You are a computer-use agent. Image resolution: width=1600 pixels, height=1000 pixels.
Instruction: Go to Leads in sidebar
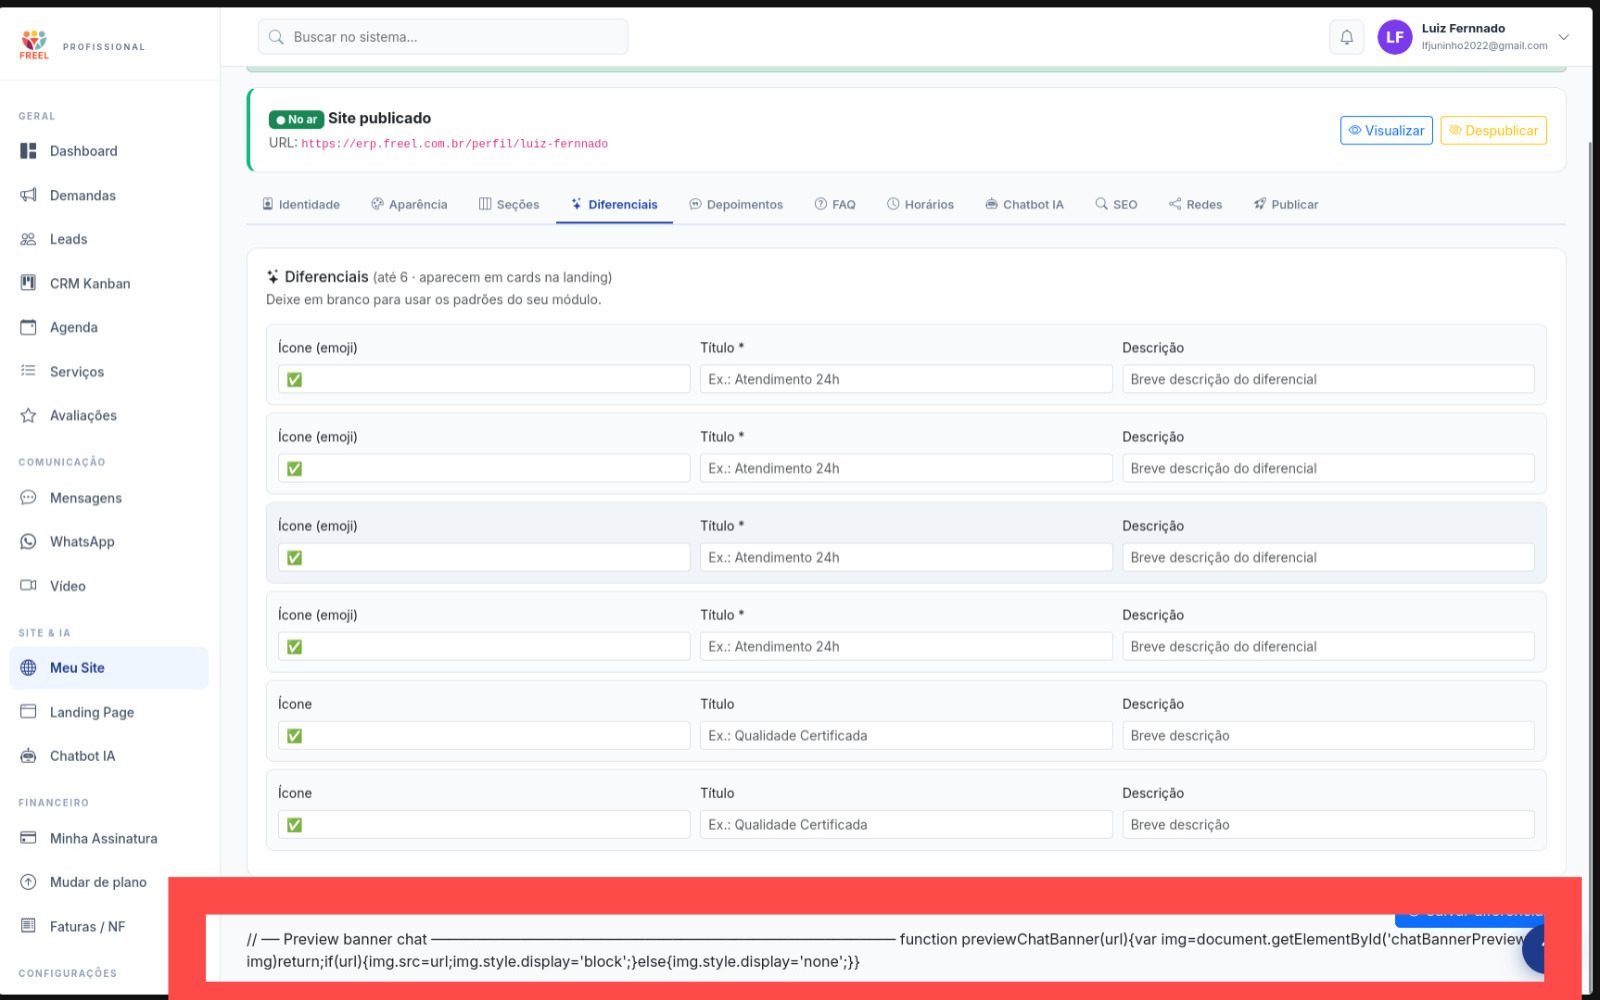pyautogui.click(x=68, y=239)
